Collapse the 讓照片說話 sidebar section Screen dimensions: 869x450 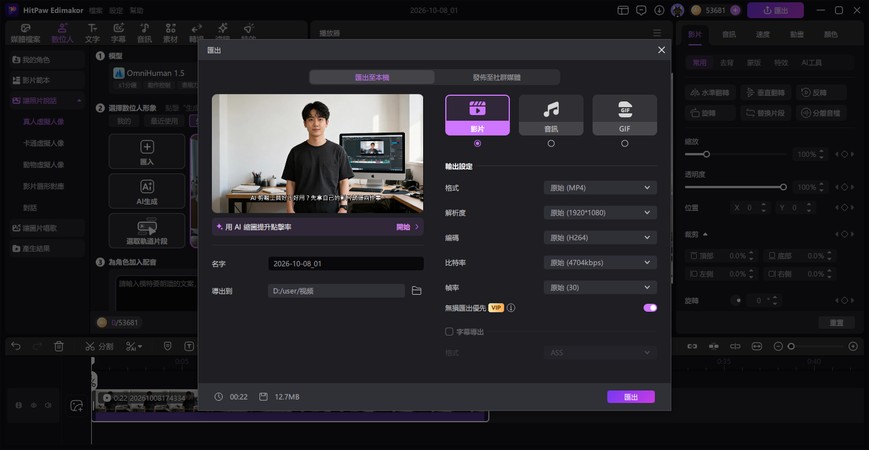coord(79,101)
